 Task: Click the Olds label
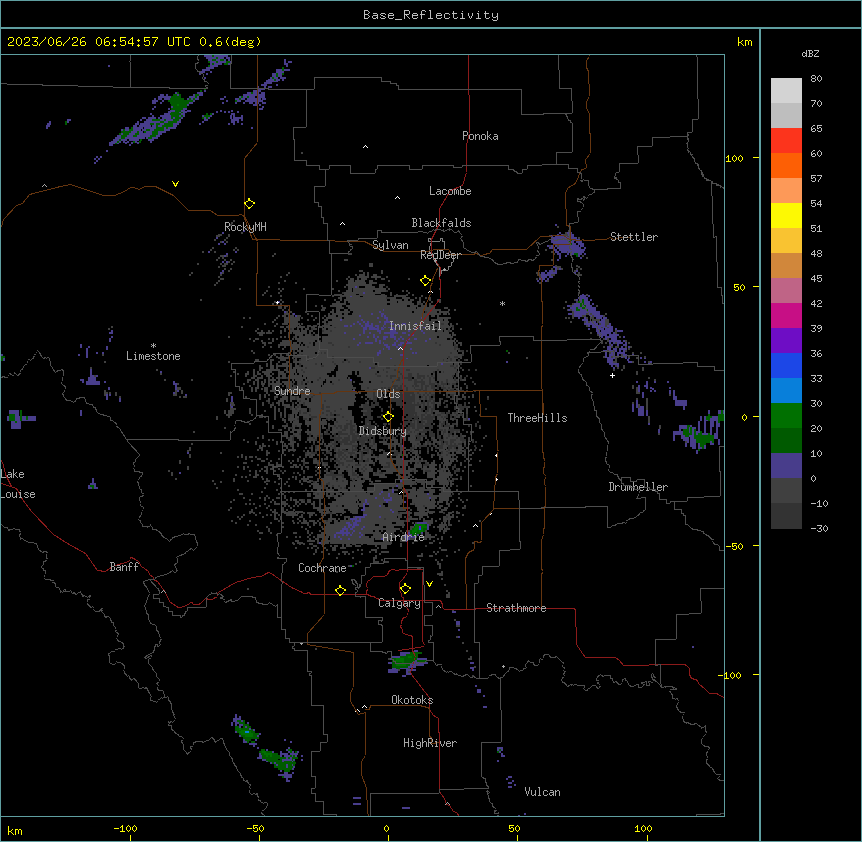click(388, 394)
